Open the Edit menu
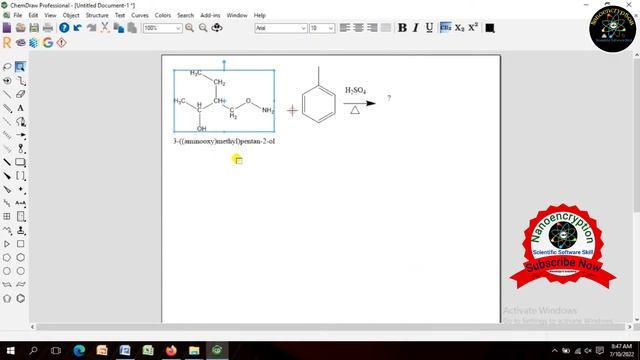Screen dimensions: 640x360 (x=33, y=15)
